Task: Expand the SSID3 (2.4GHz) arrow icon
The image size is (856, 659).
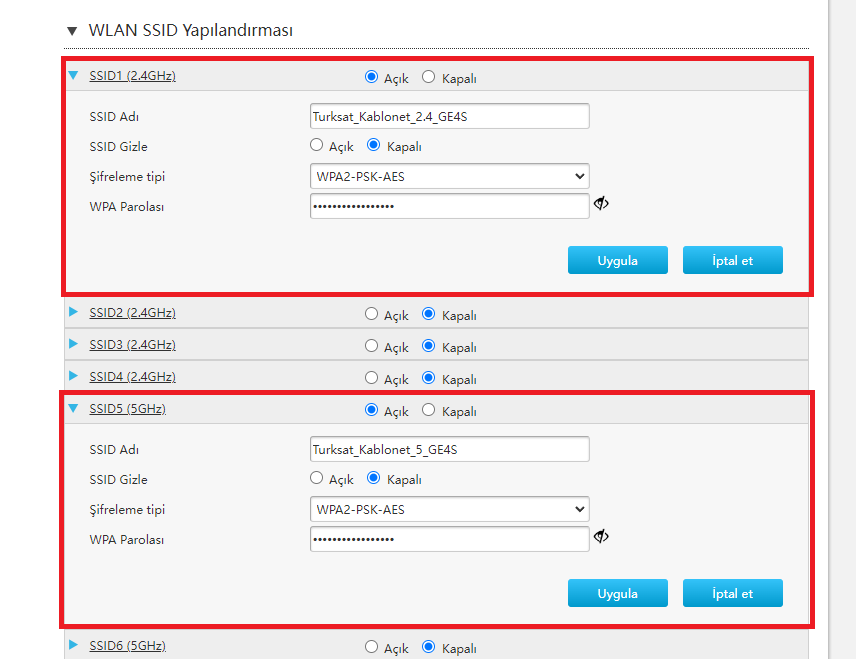Action: pyautogui.click(x=73, y=344)
